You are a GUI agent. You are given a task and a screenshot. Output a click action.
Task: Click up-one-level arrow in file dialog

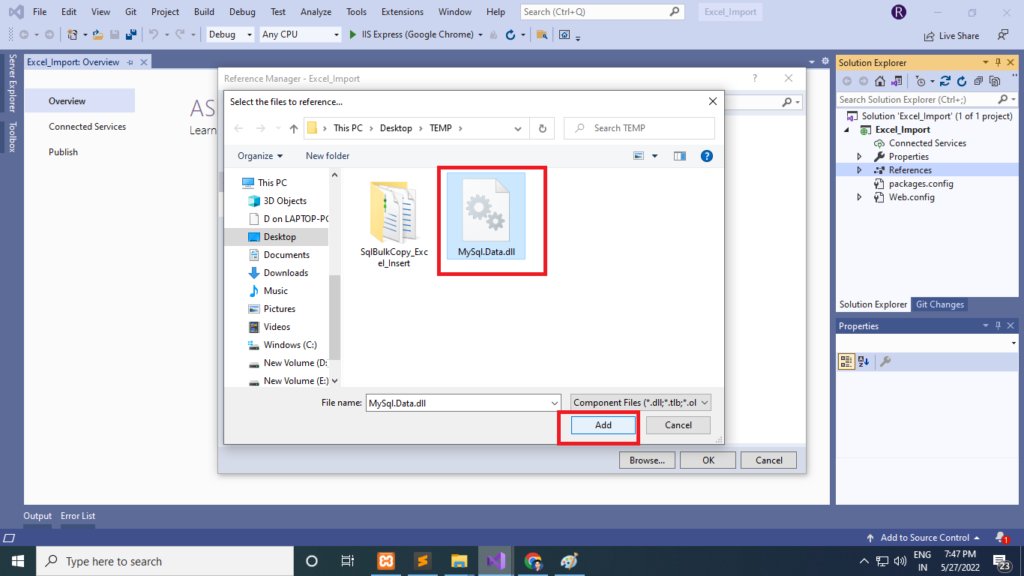[x=294, y=129]
